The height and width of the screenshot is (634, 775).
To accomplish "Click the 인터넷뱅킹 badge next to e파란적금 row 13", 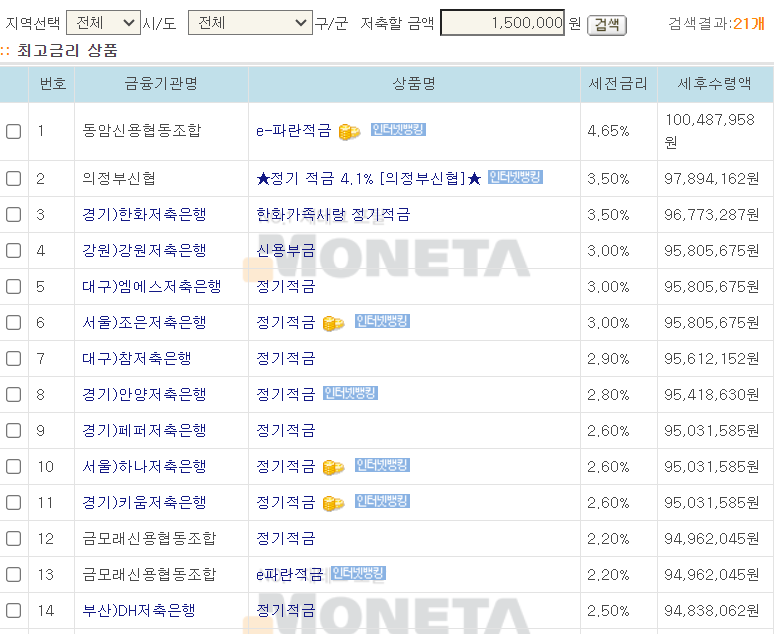I will click(x=358, y=573).
